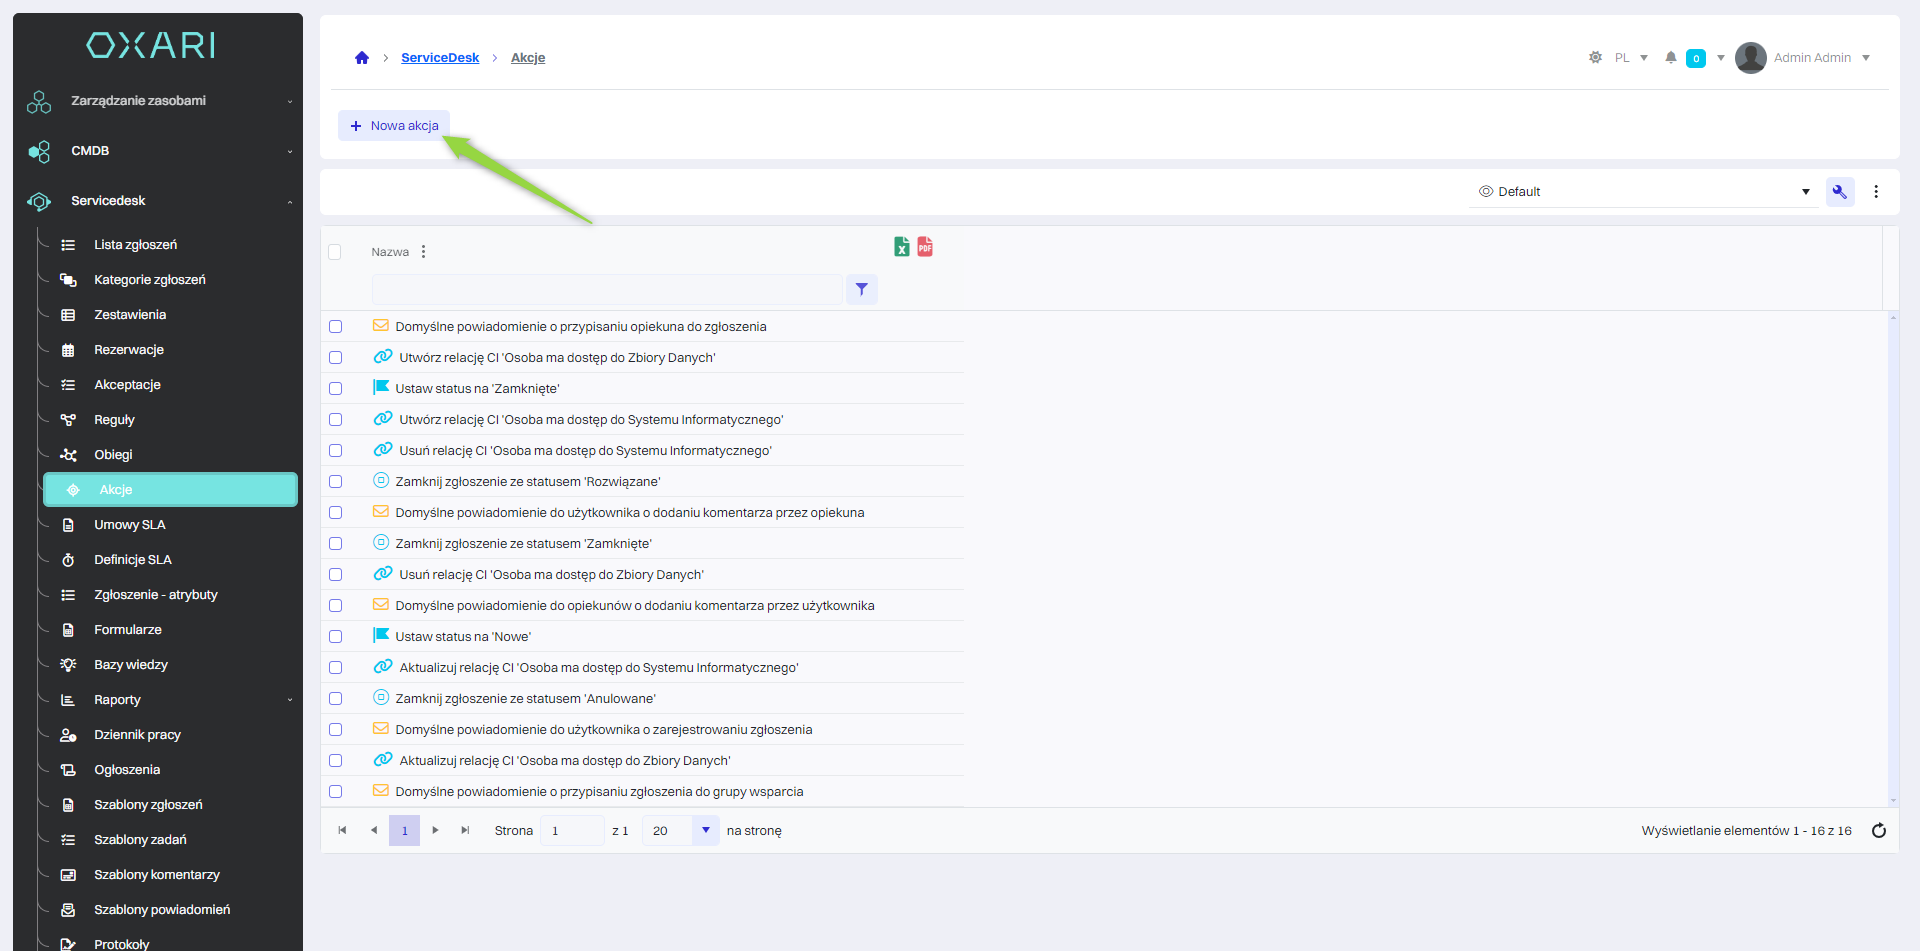Go to Lista zgłoszeń menu item
Screen dimensions: 1920x951
135,245
